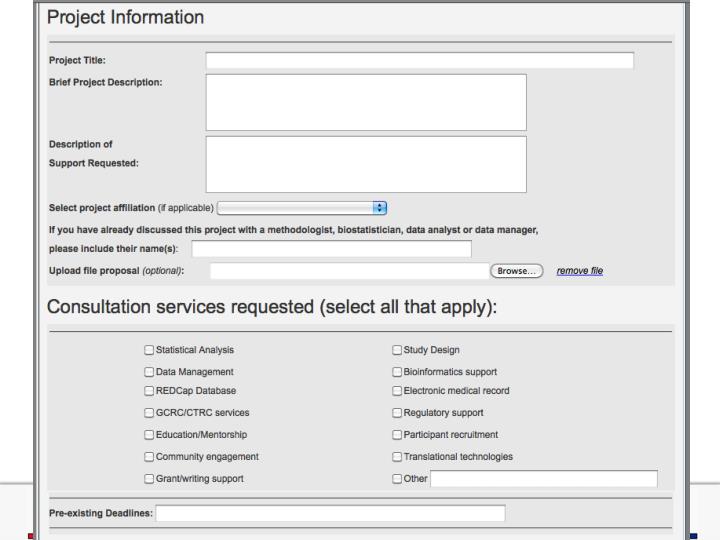
Task: Enable Bioinformatics support checkbox
Action: (x=397, y=372)
